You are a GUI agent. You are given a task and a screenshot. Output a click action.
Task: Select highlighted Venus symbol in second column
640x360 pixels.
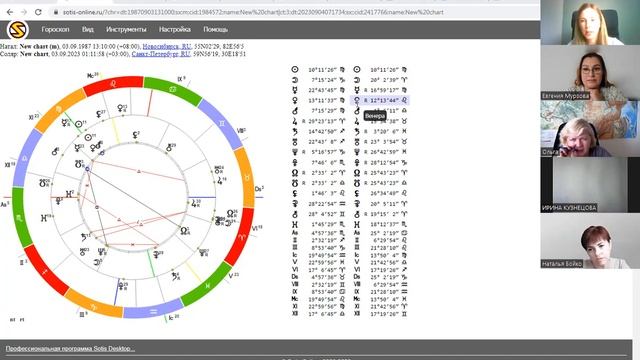(357, 100)
